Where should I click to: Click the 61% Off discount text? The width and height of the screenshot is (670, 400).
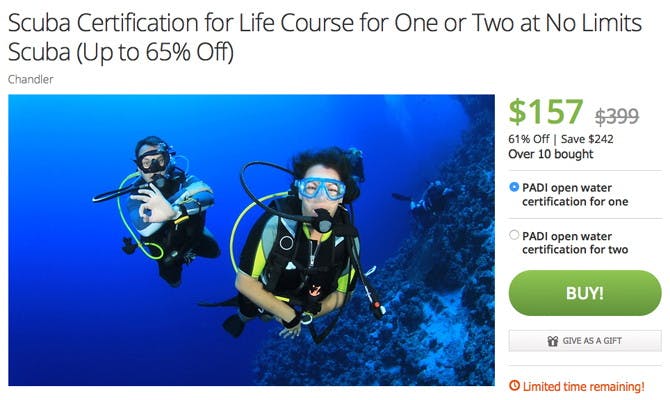tap(529, 139)
